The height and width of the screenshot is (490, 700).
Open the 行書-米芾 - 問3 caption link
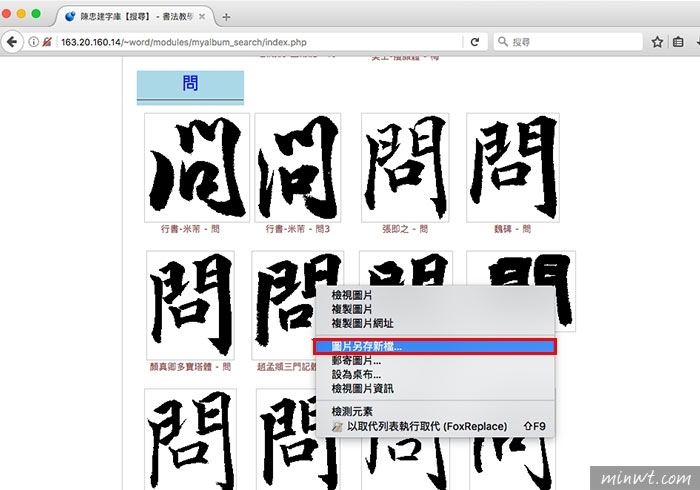click(x=298, y=229)
